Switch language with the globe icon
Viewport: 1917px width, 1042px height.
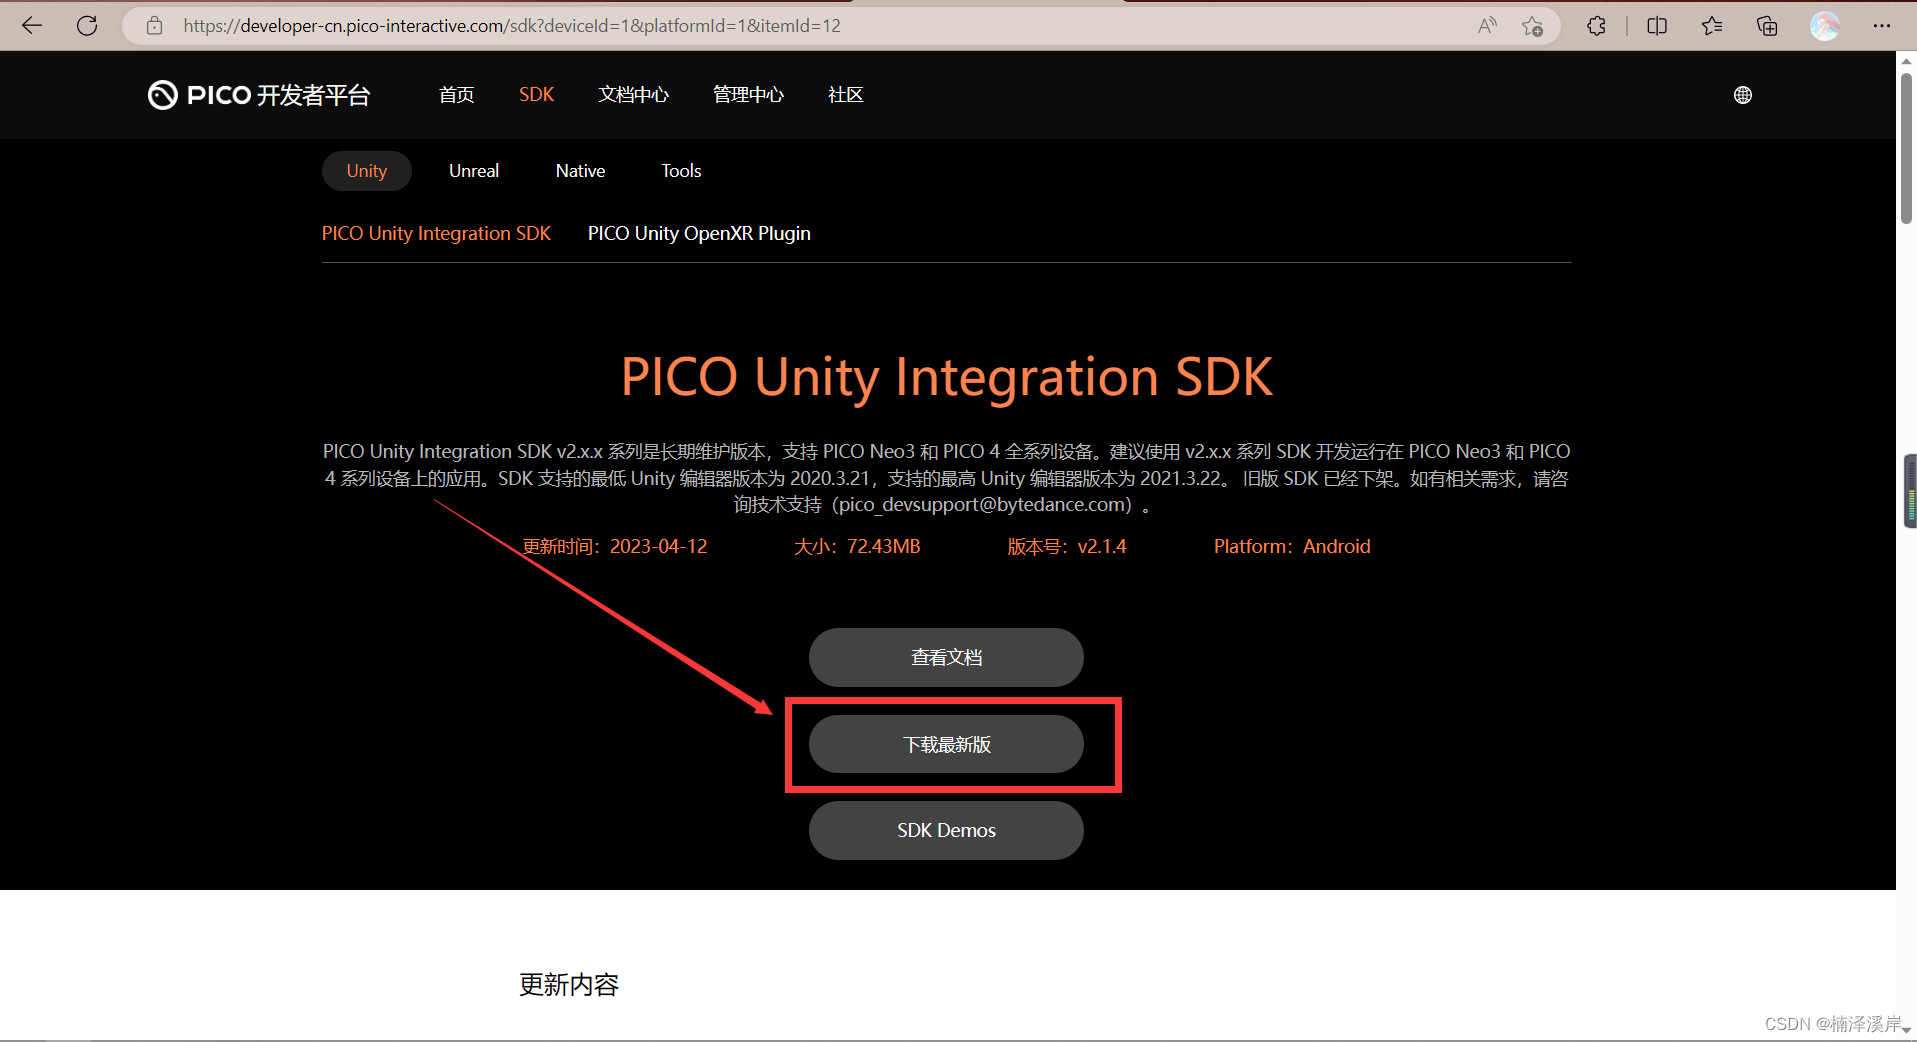1743,95
